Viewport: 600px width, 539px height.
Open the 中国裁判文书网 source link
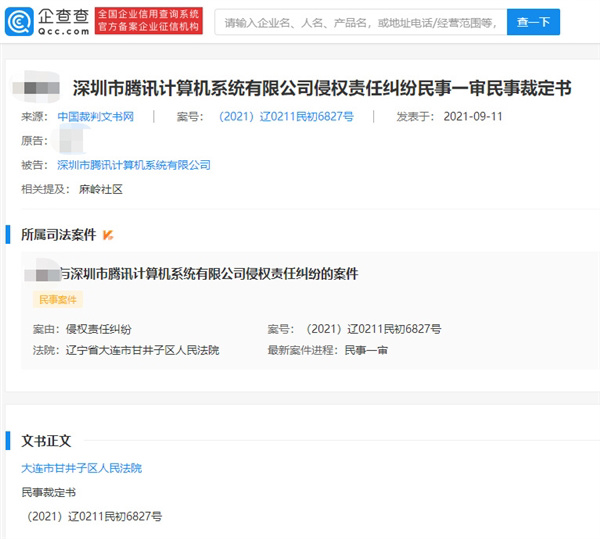(x=95, y=117)
